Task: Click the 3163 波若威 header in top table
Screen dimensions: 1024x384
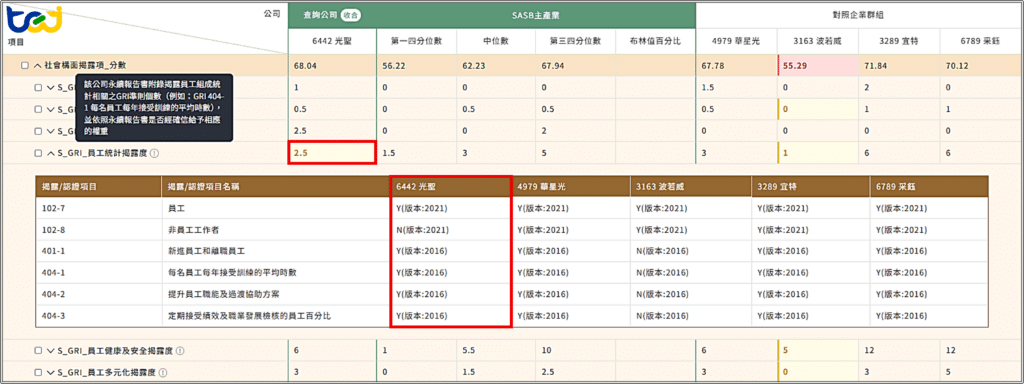Action: (817, 40)
